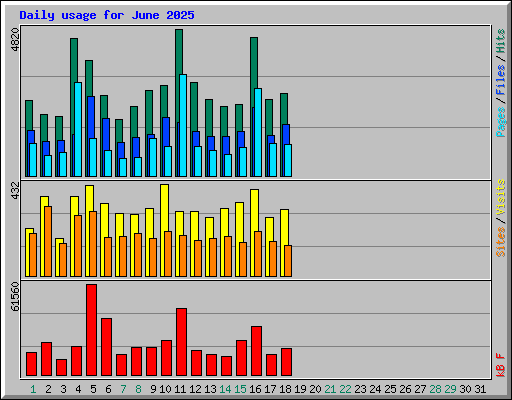Image resolution: width=512 pixels, height=400 pixels.
Task: Select the orange Sites bar for day 5
Action: [x=93, y=244]
